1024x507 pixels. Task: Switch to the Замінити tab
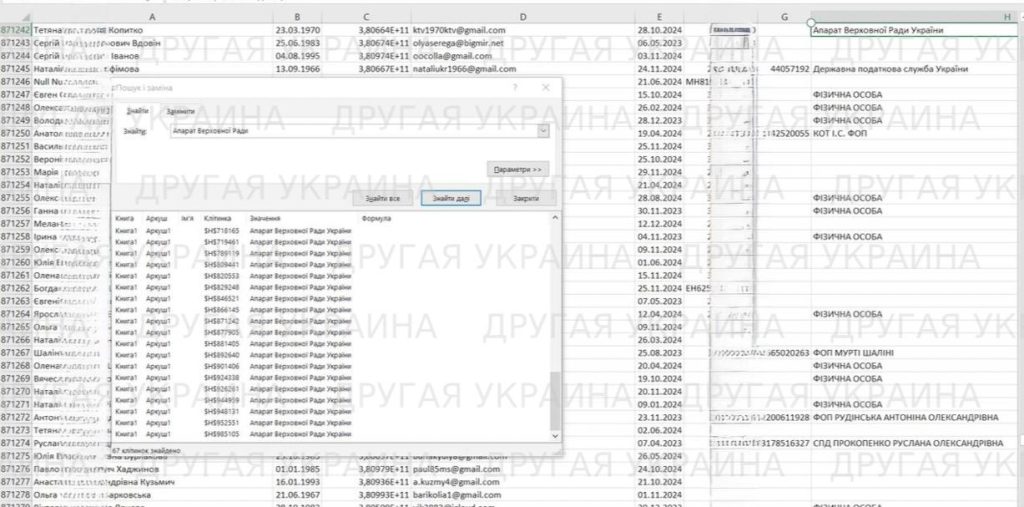181,111
